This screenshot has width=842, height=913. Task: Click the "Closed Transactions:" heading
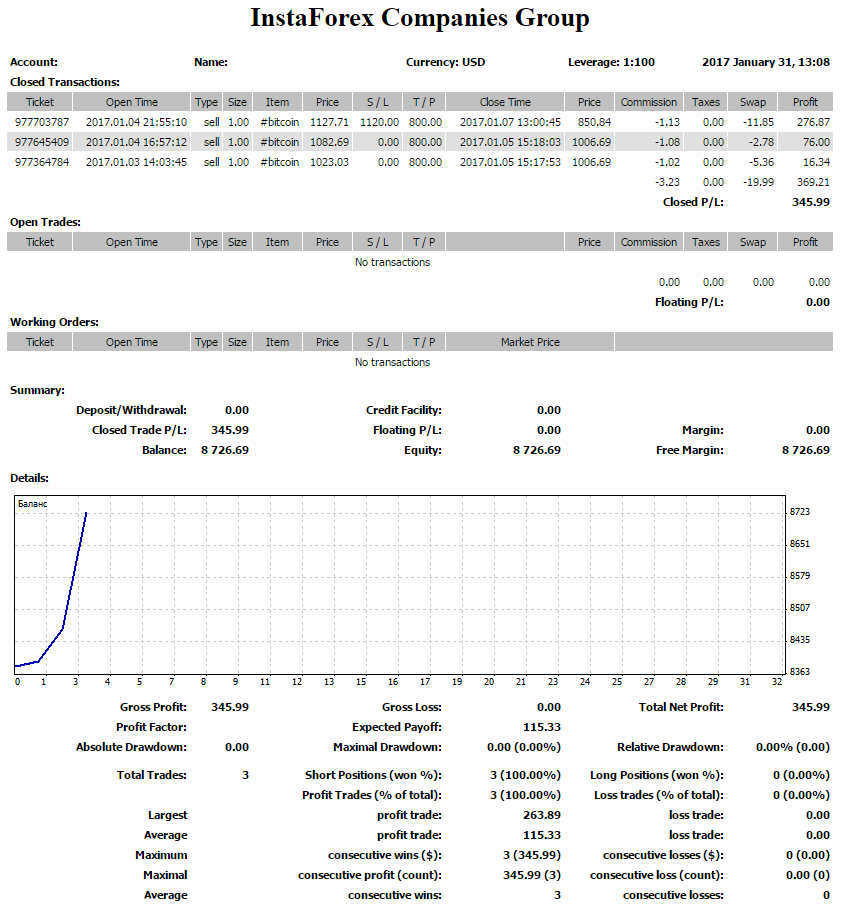[65, 82]
